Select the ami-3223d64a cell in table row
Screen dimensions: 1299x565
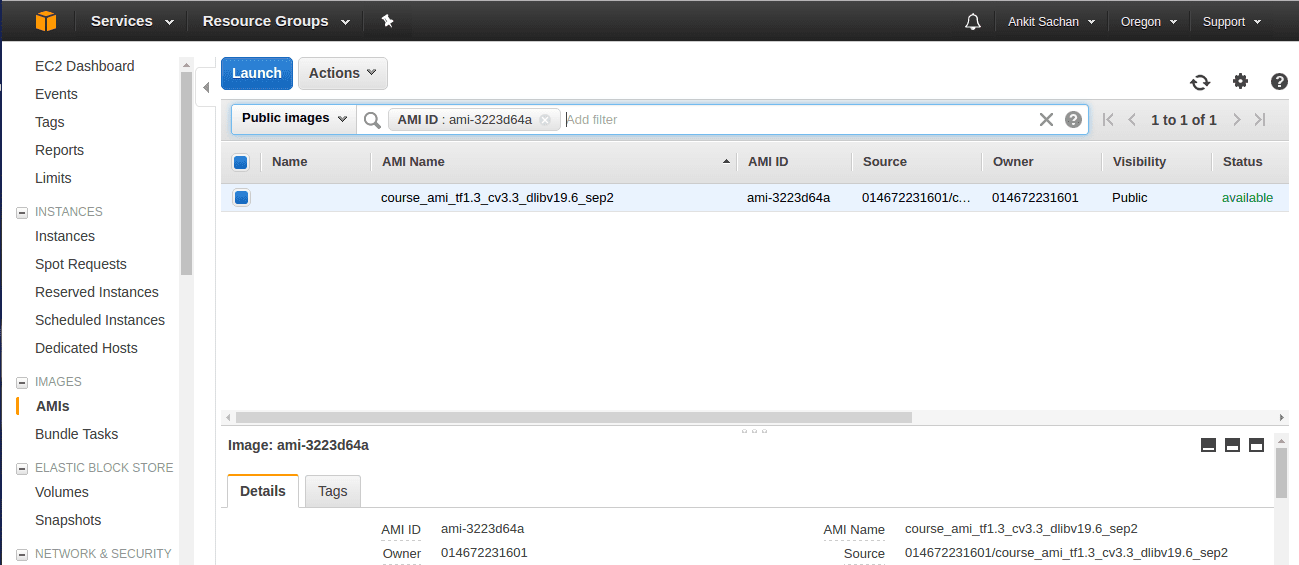pos(788,198)
